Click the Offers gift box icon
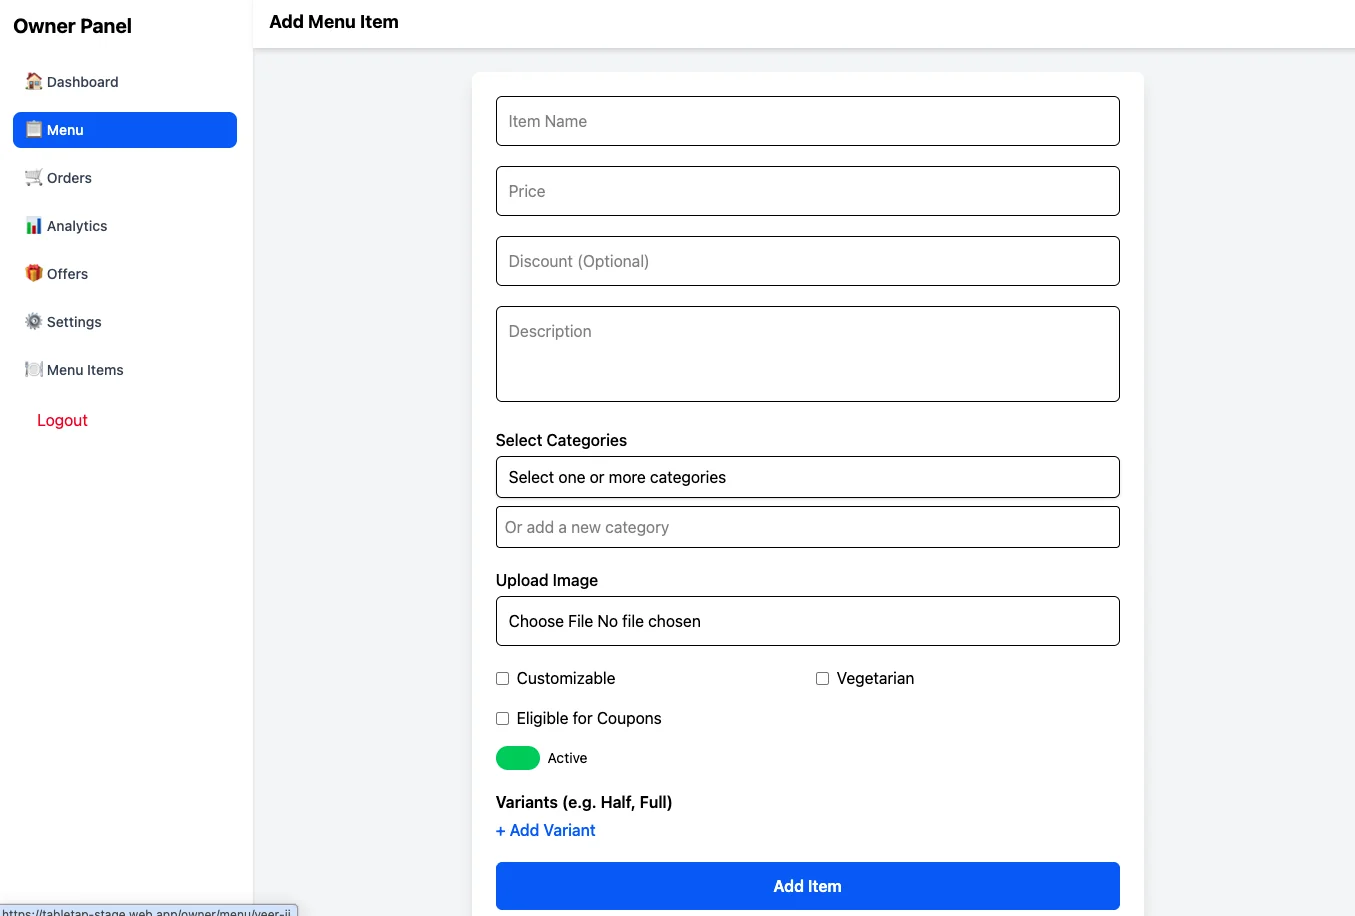This screenshot has height=916, width=1355. click(x=34, y=273)
